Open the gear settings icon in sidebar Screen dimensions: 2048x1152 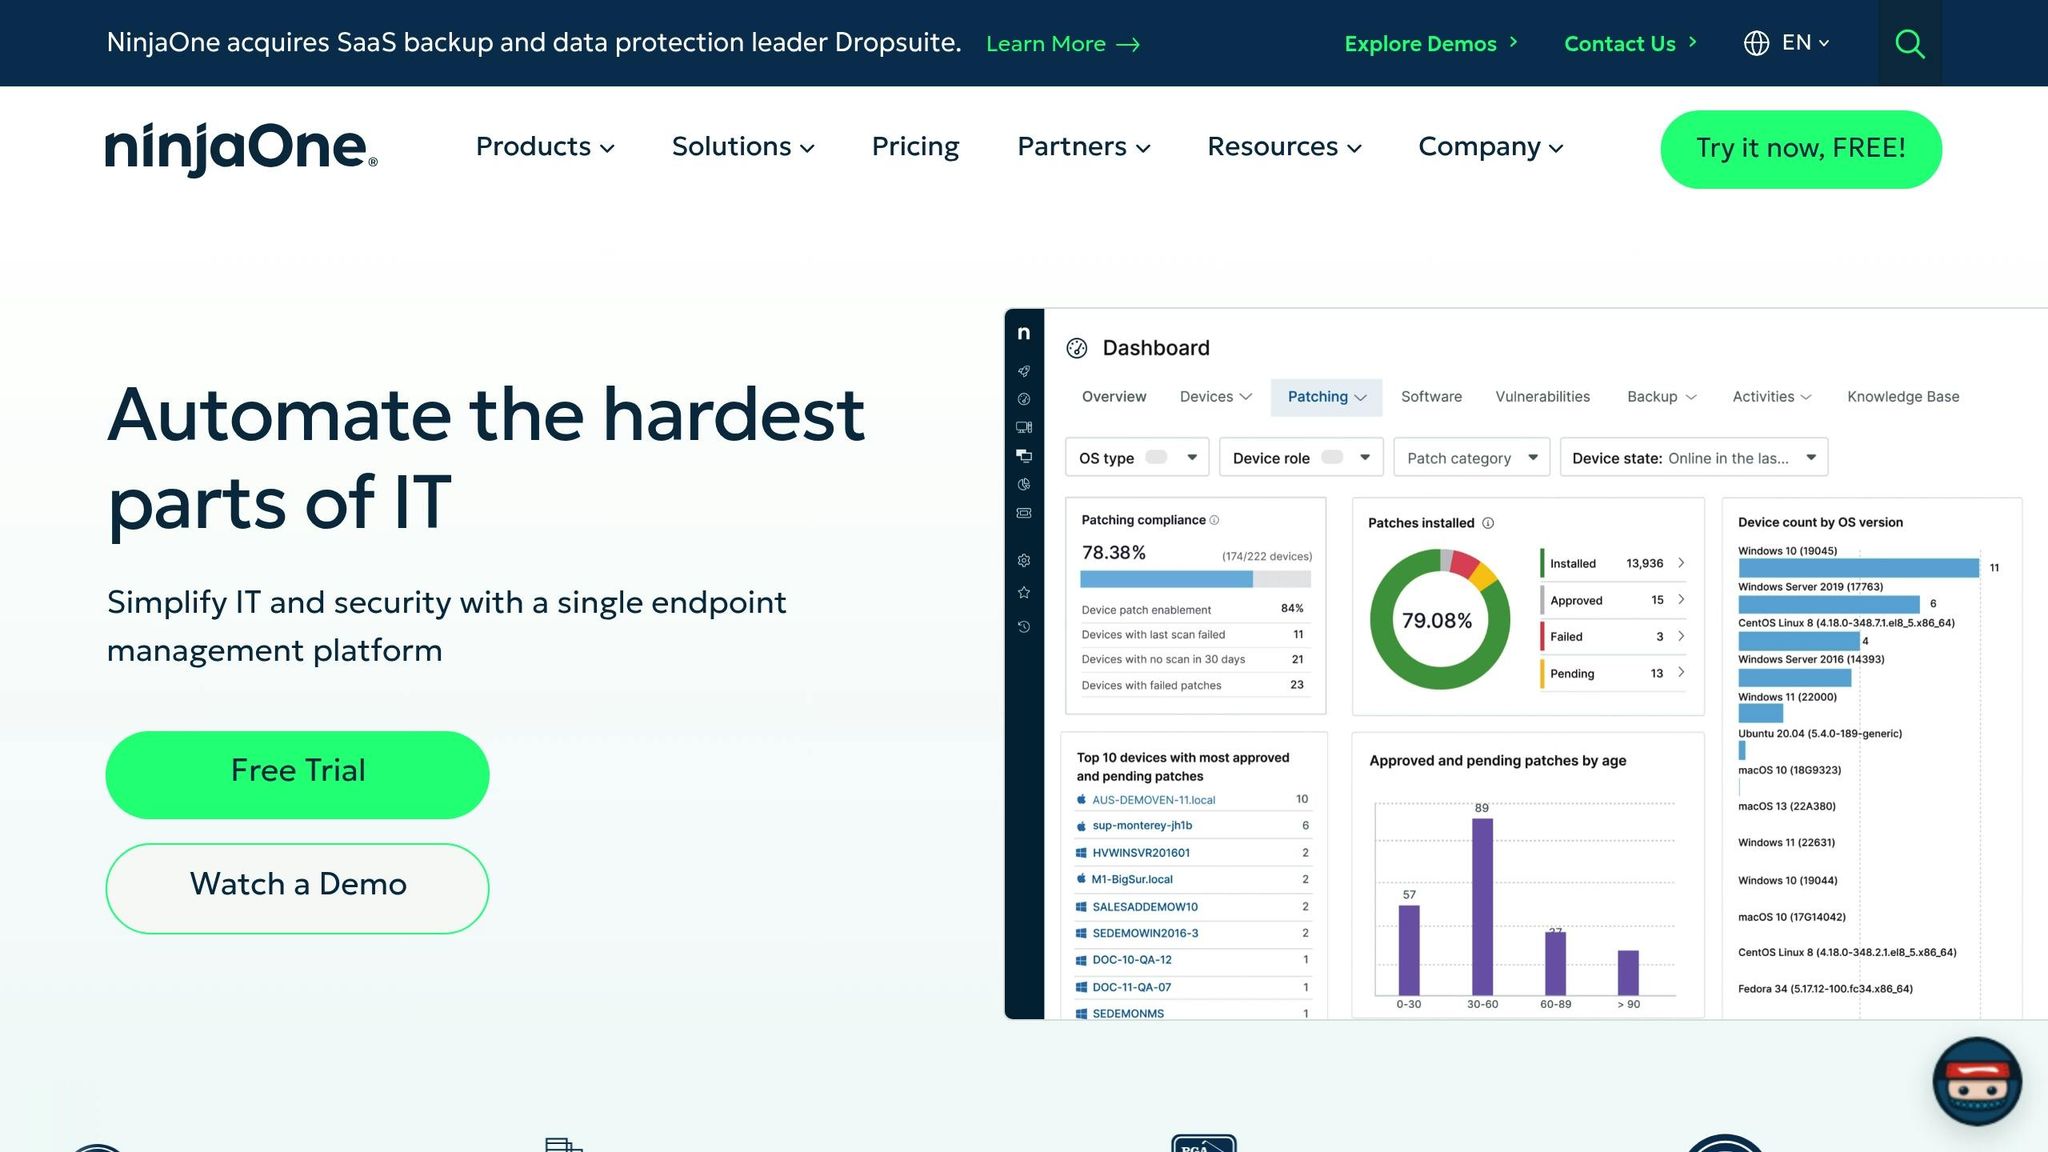pos(1024,561)
